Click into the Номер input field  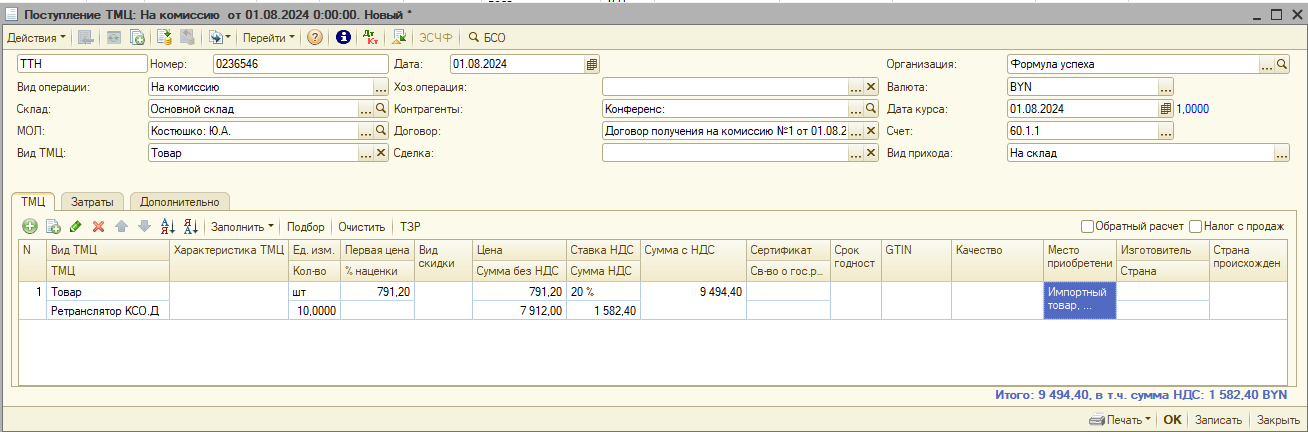tap(298, 64)
